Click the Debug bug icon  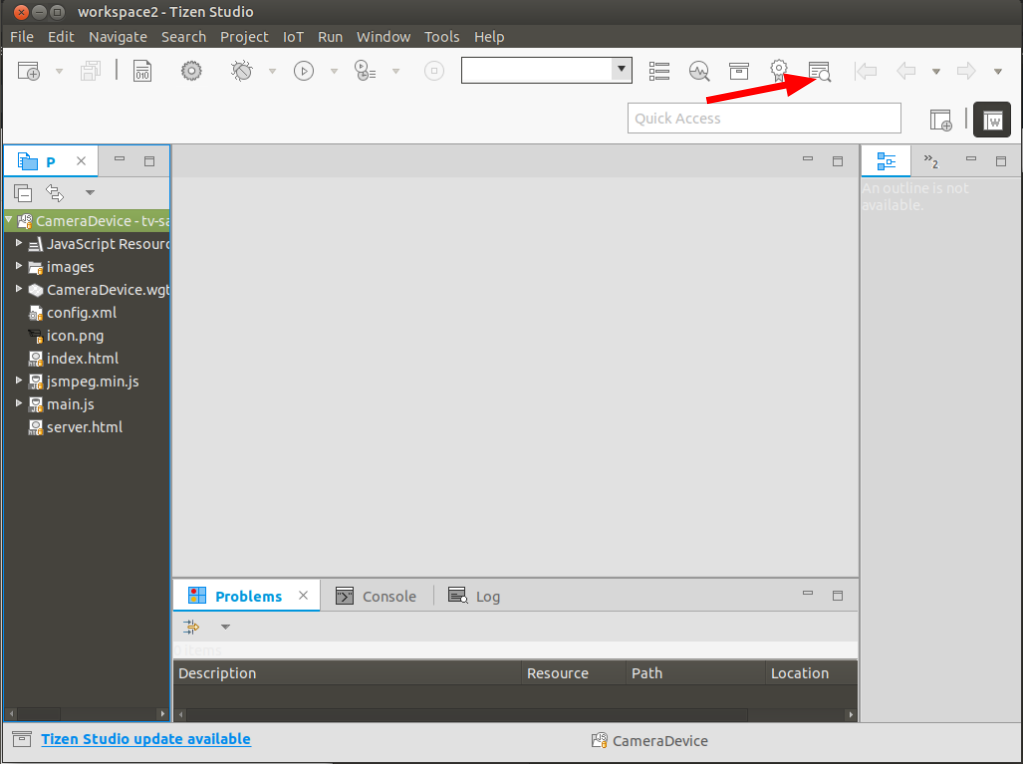[241, 70]
